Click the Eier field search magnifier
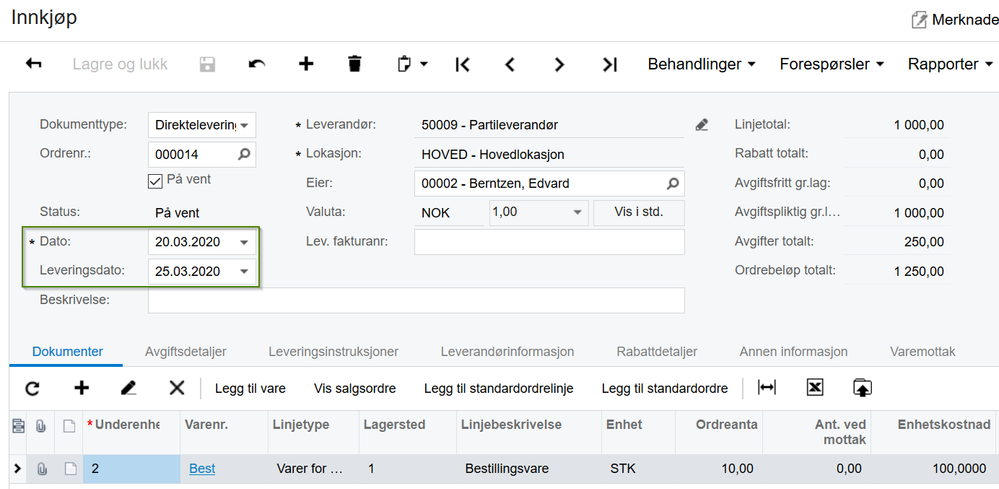 (673, 183)
